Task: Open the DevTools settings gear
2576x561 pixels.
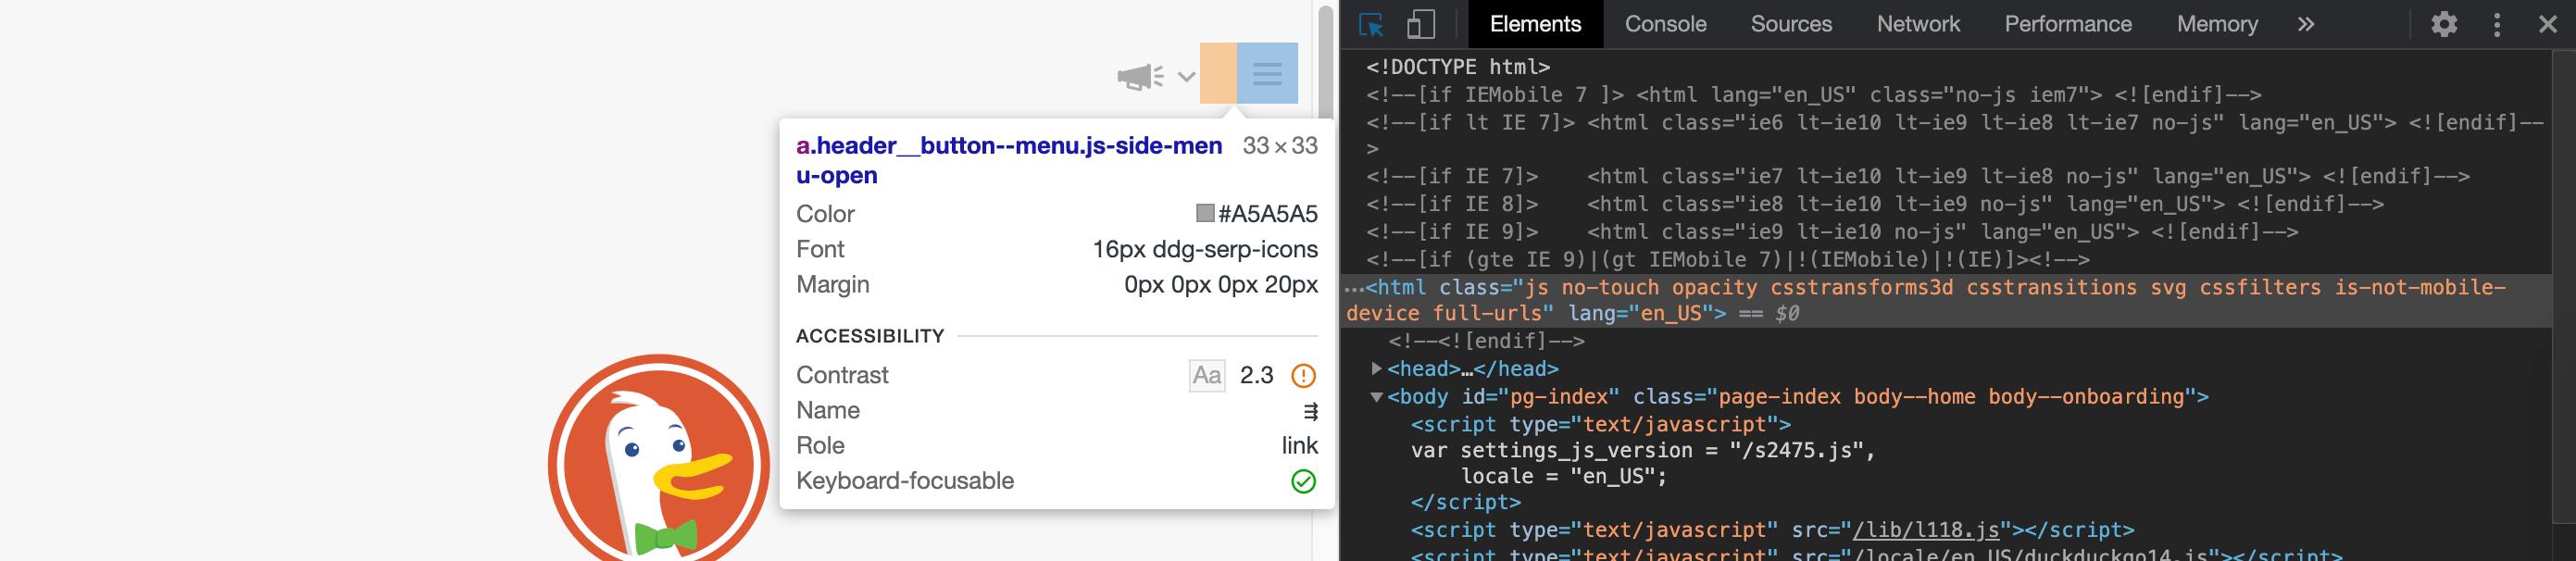Action: point(2444,24)
